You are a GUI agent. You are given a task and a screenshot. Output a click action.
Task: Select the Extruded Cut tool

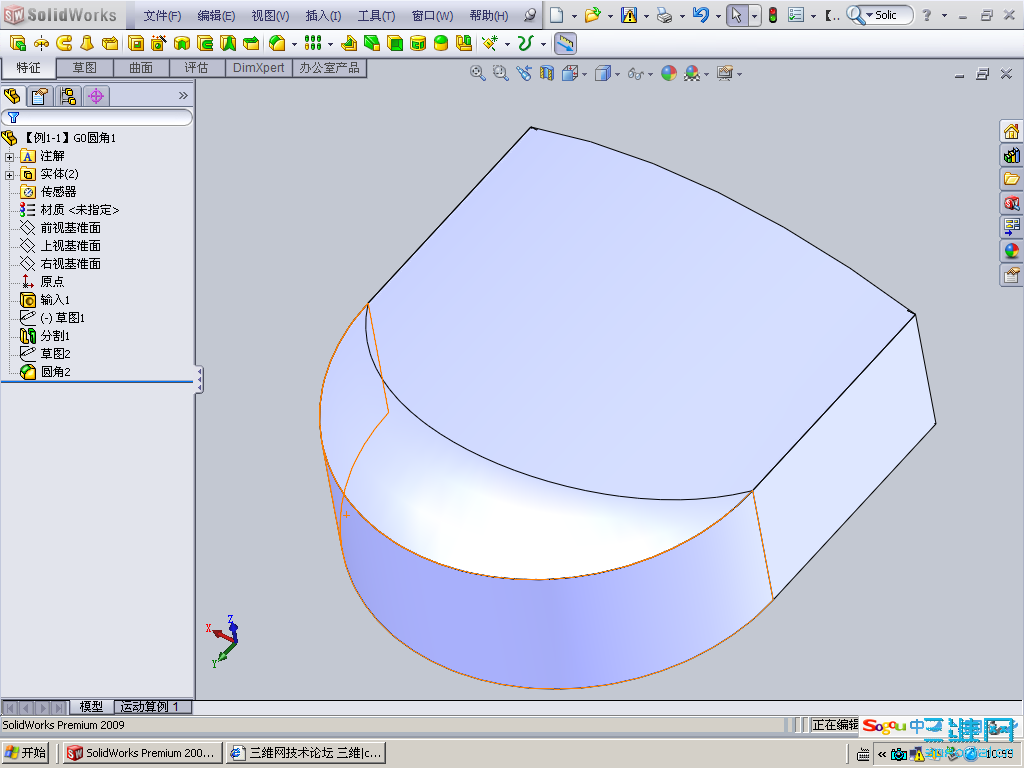pos(136,43)
